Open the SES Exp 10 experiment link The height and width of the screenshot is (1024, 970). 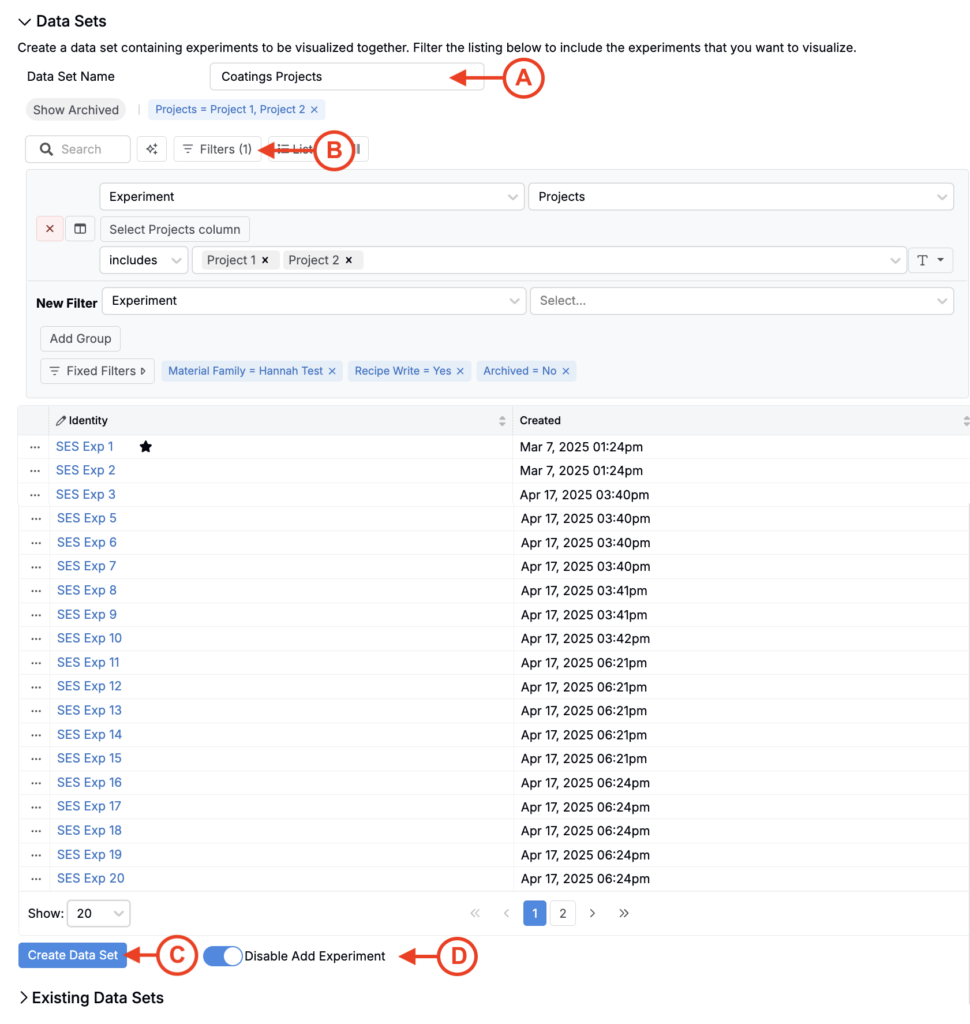[89, 638]
